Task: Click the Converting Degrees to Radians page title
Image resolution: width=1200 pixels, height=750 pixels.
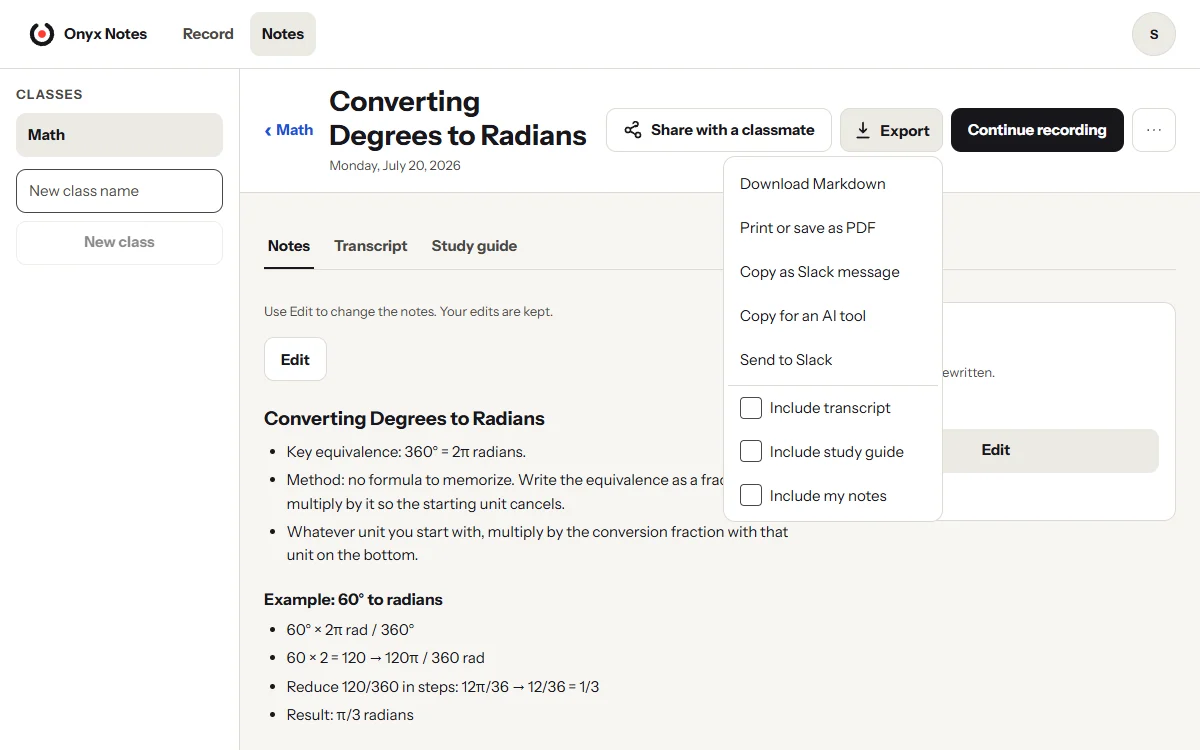Action: pos(458,118)
